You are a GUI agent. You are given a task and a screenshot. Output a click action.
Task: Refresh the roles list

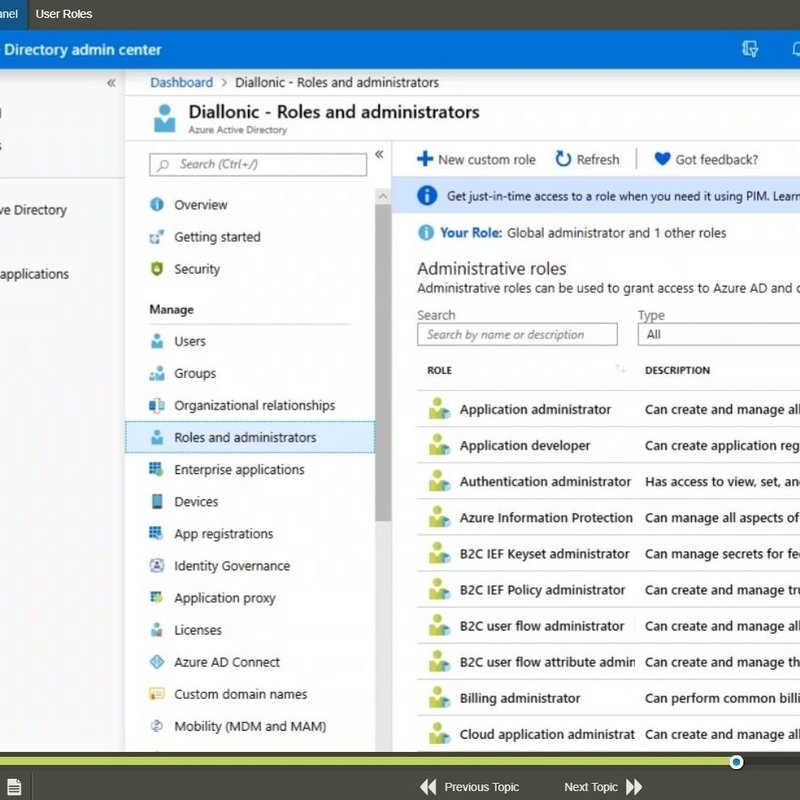point(587,159)
